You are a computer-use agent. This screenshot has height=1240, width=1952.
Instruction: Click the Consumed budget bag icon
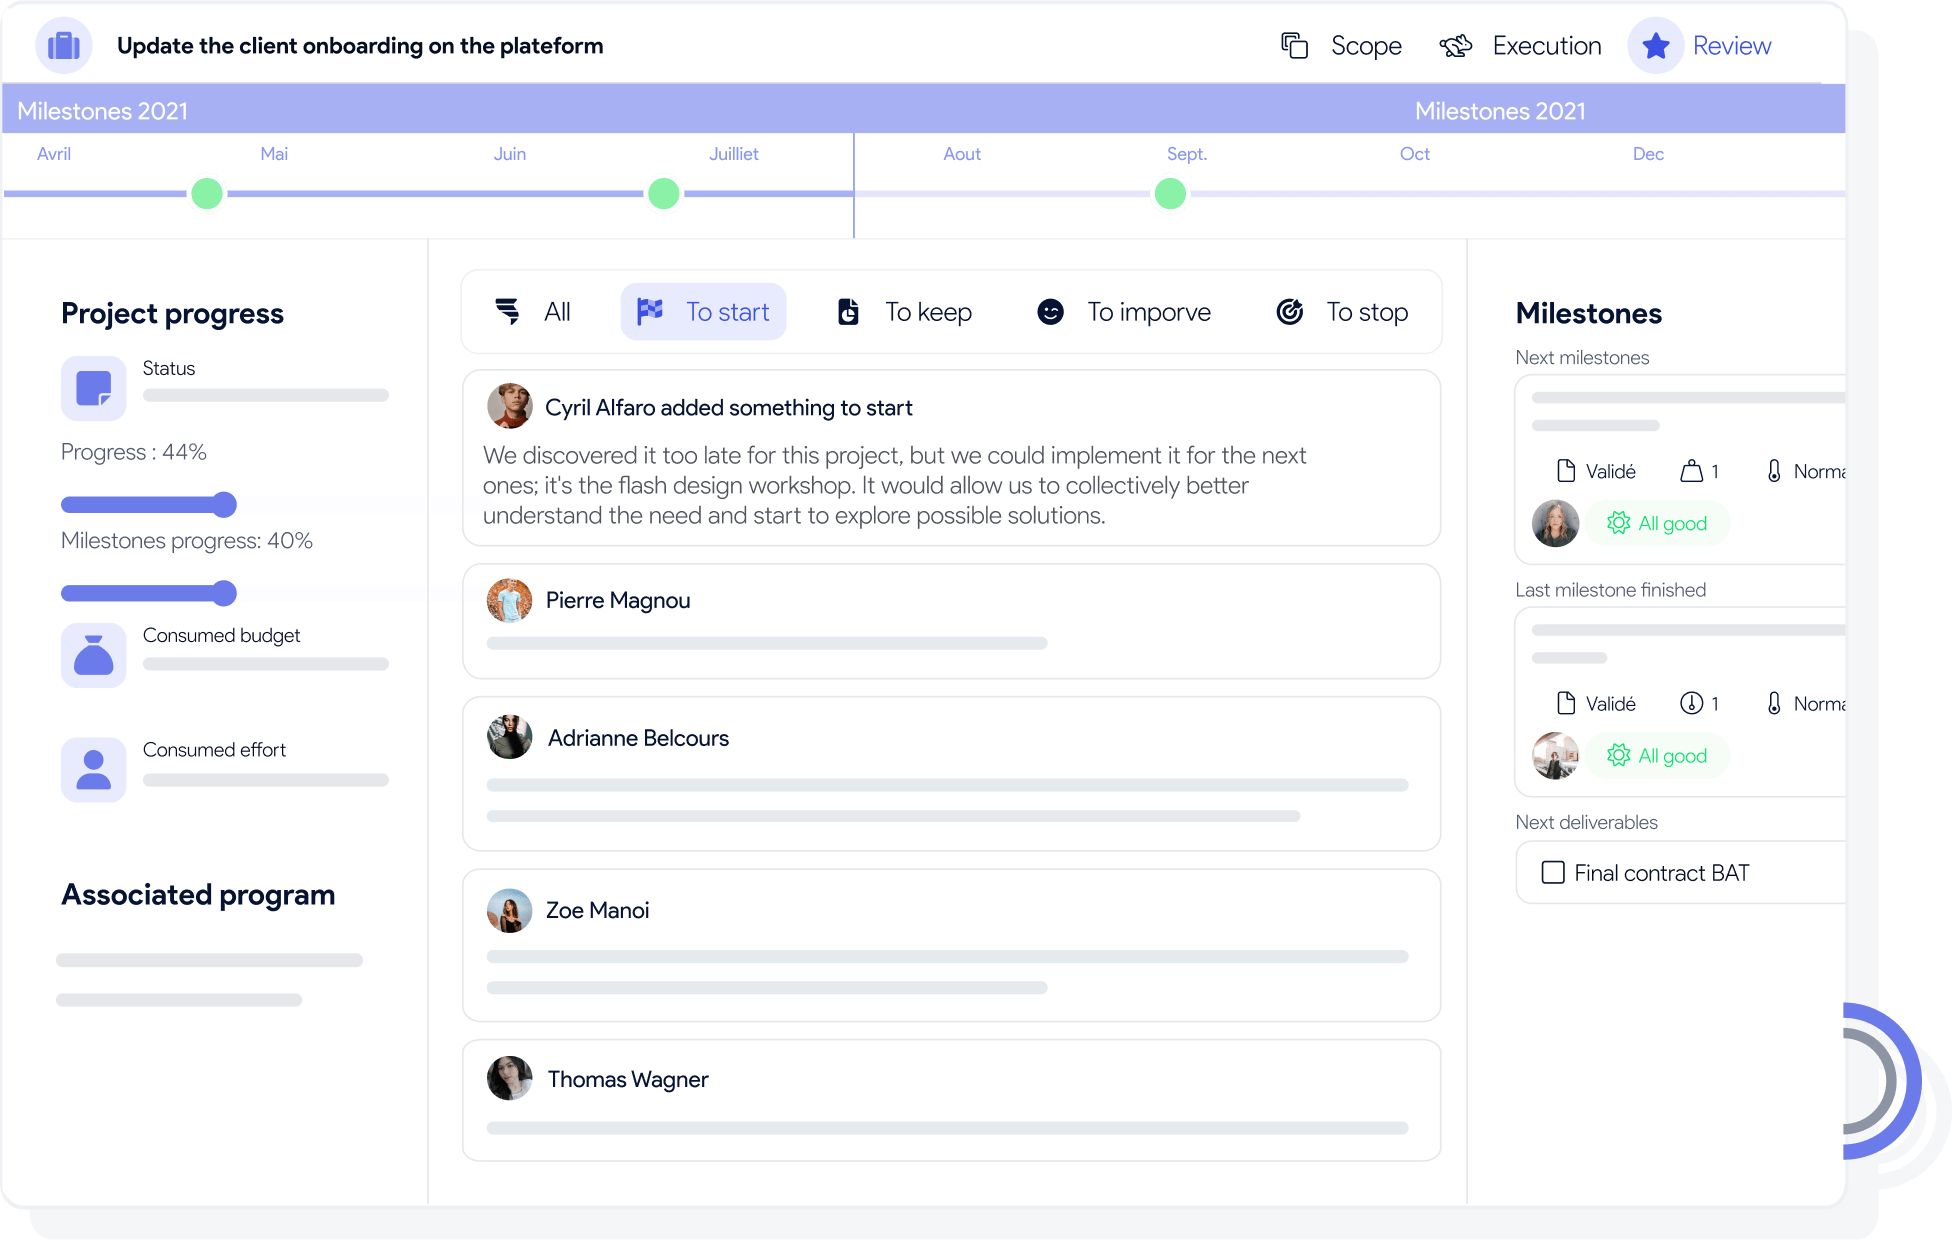pos(94,655)
